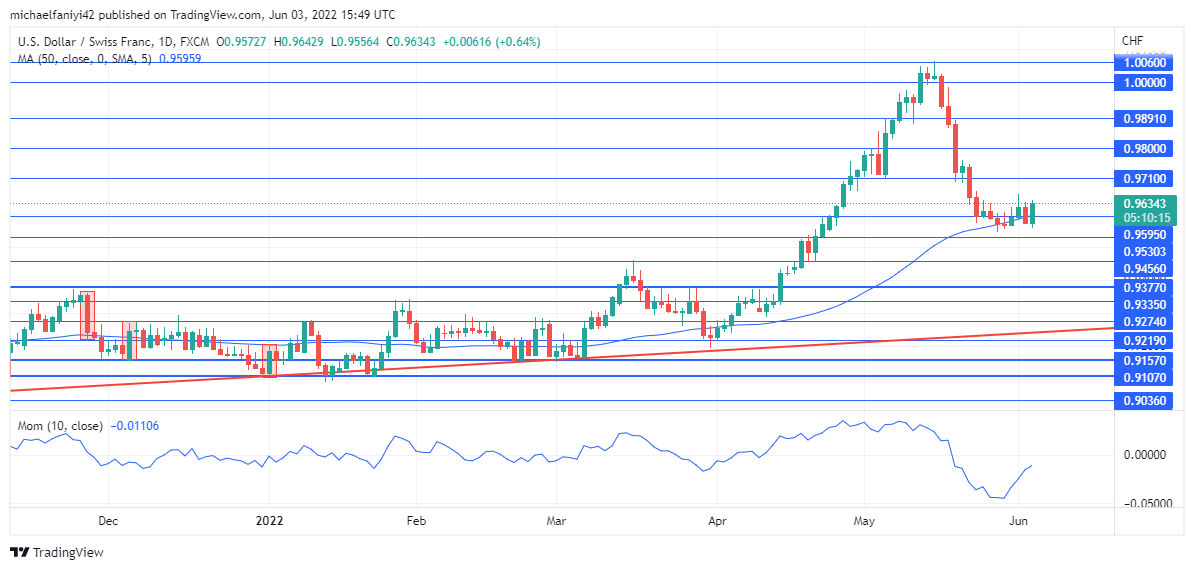Click the momentum scale −0.05000 label

(1146, 503)
